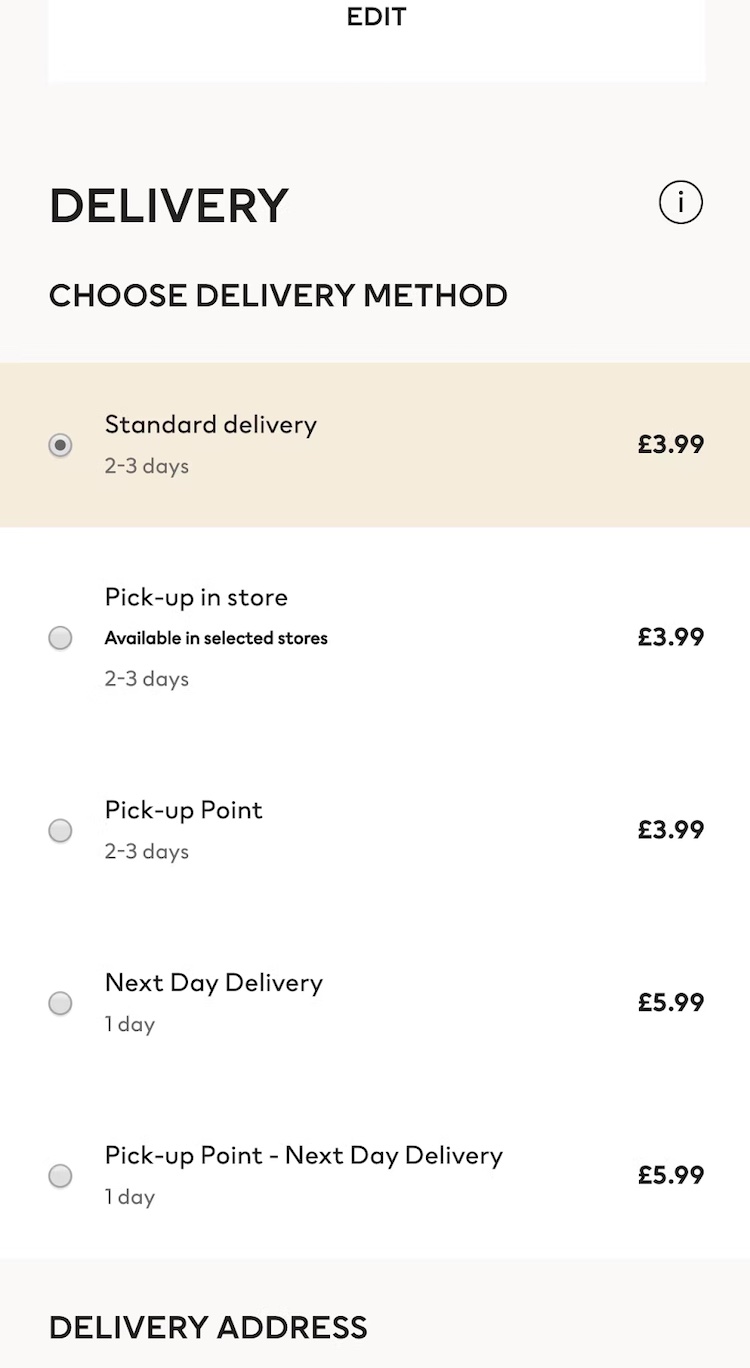Tap the Pick-up Point - Next Day Delivery title
This screenshot has height=1368, width=750.
(x=303, y=1156)
